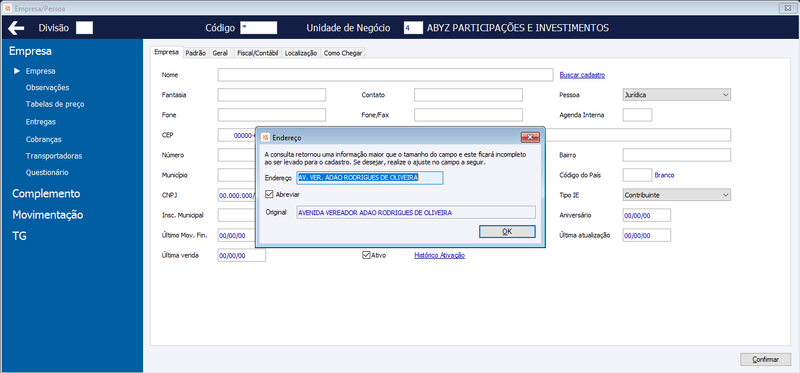The width and height of the screenshot is (800, 373).
Task: Open Cobranças in the sidebar
Action: pos(44,139)
